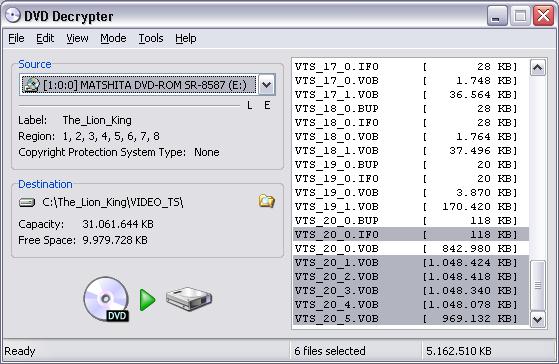Click the 5.162.510 KB status total

[x=458, y=351]
